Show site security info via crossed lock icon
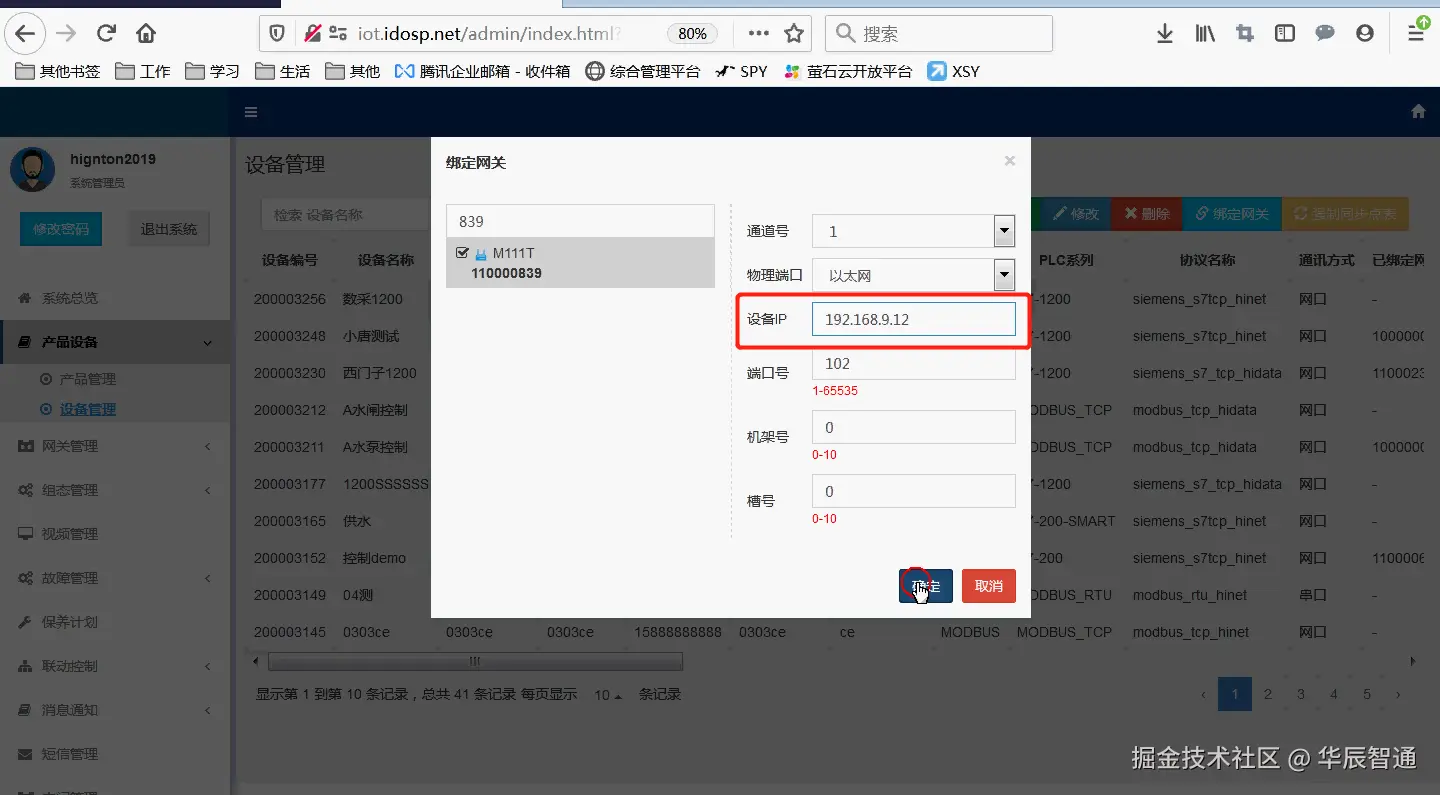The height and width of the screenshot is (795, 1440). pyautogui.click(x=312, y=34)
